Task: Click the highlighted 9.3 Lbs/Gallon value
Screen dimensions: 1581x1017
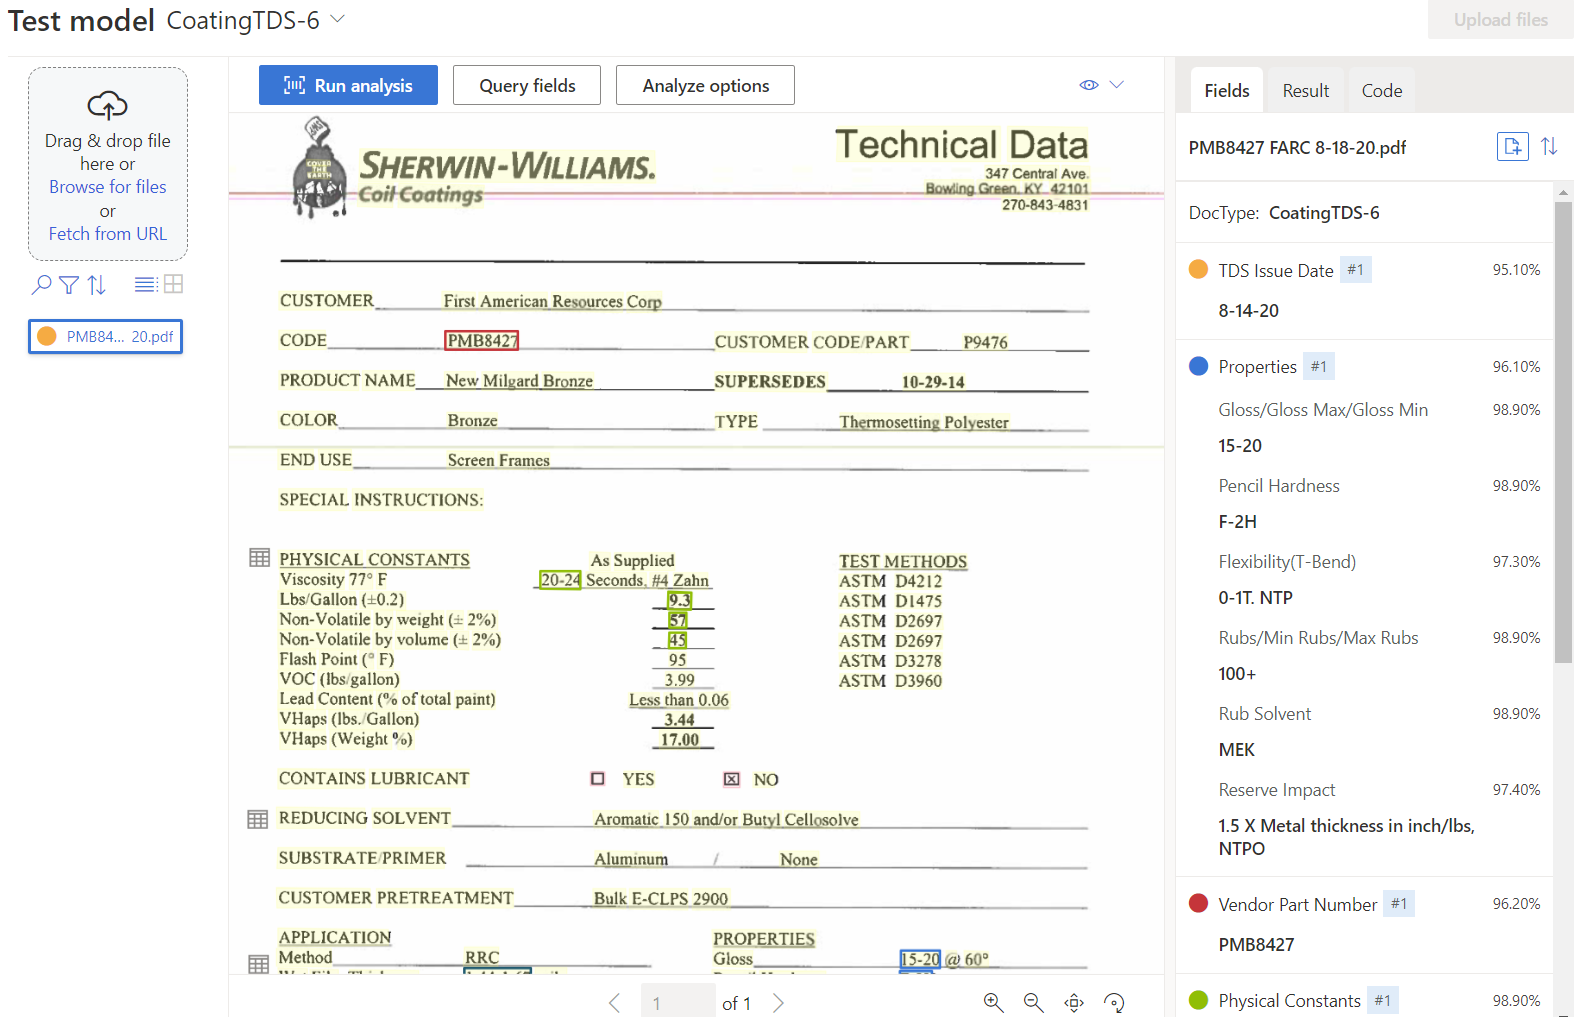Action: (x=679, y=600)
